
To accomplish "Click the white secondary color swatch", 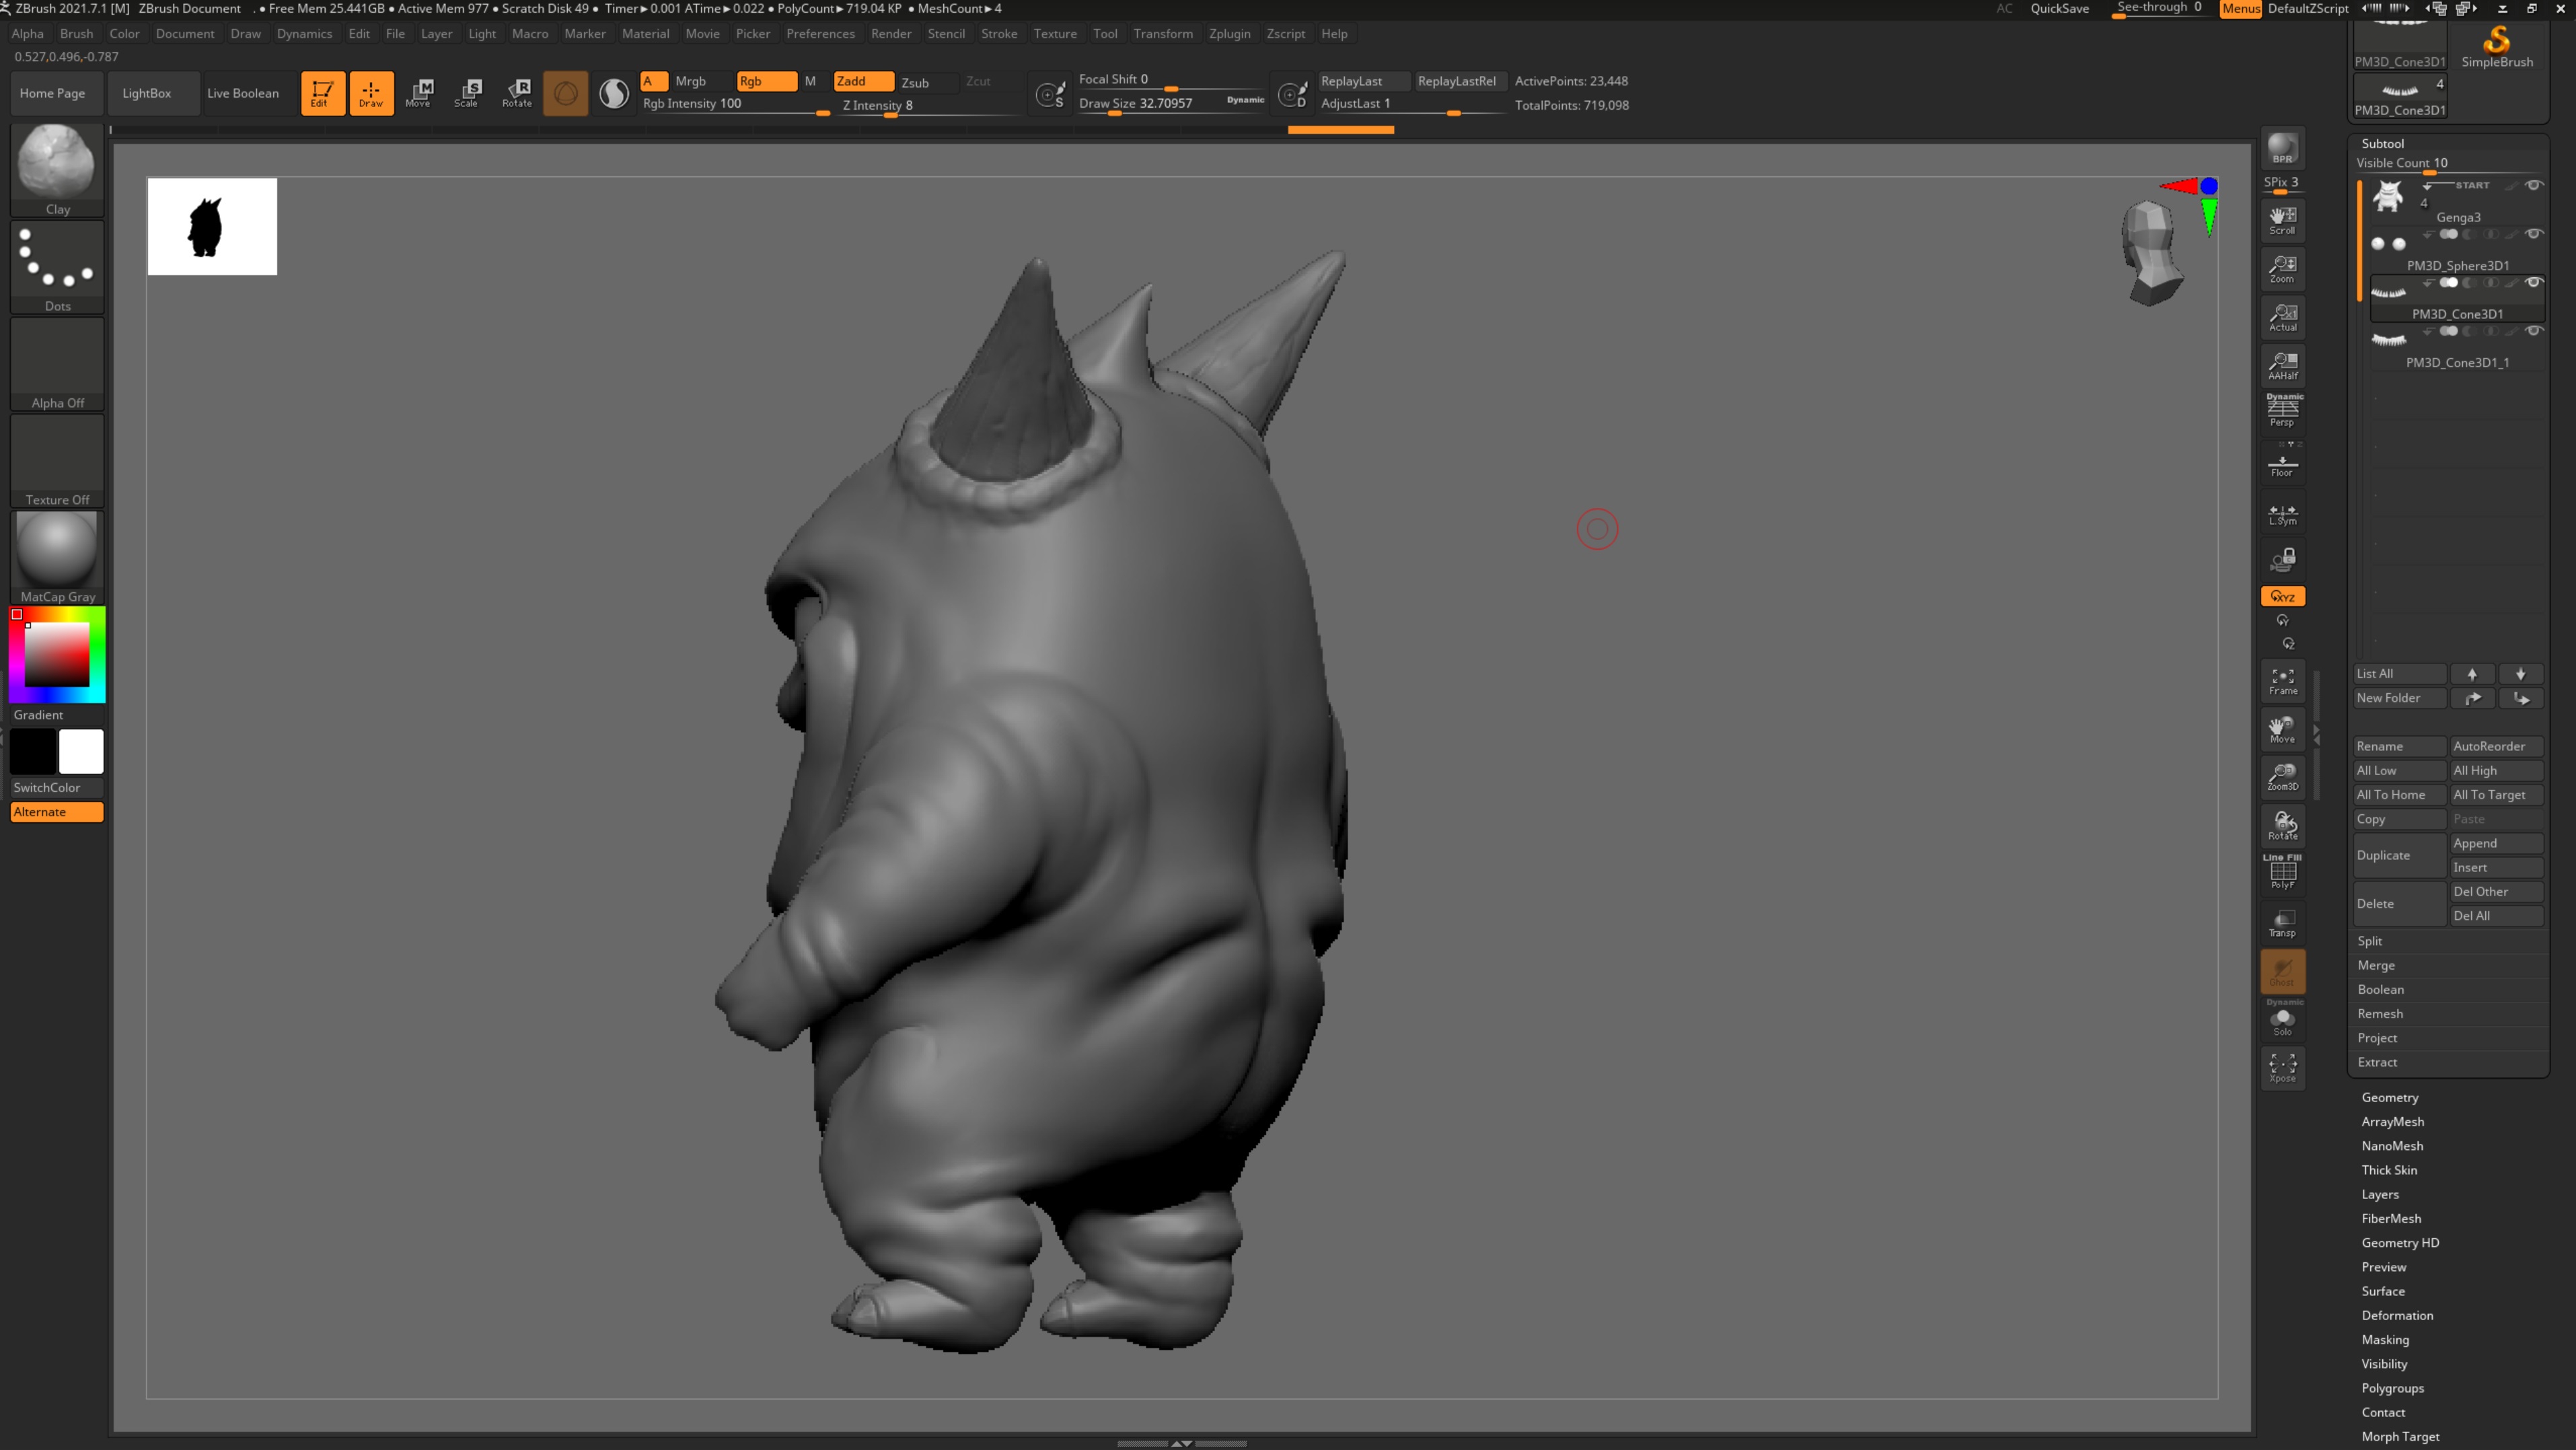I will [81, 751].
